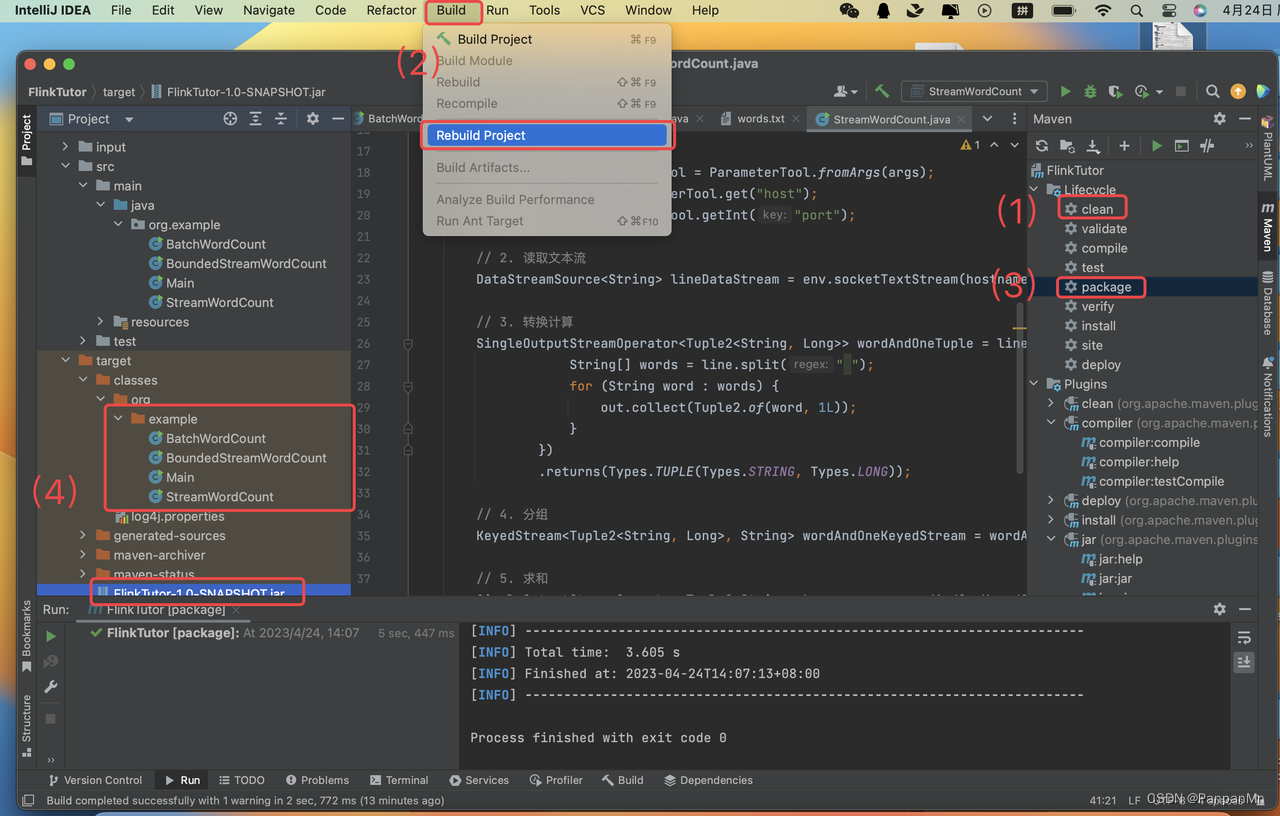Open the Profiler tool window
1280x816 pixels.
(x=556, y=780)
